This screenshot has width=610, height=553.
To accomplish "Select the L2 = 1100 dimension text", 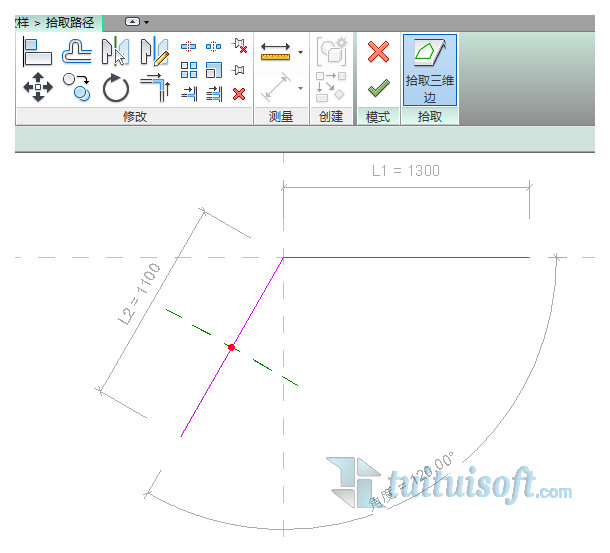I will [139, 294].
